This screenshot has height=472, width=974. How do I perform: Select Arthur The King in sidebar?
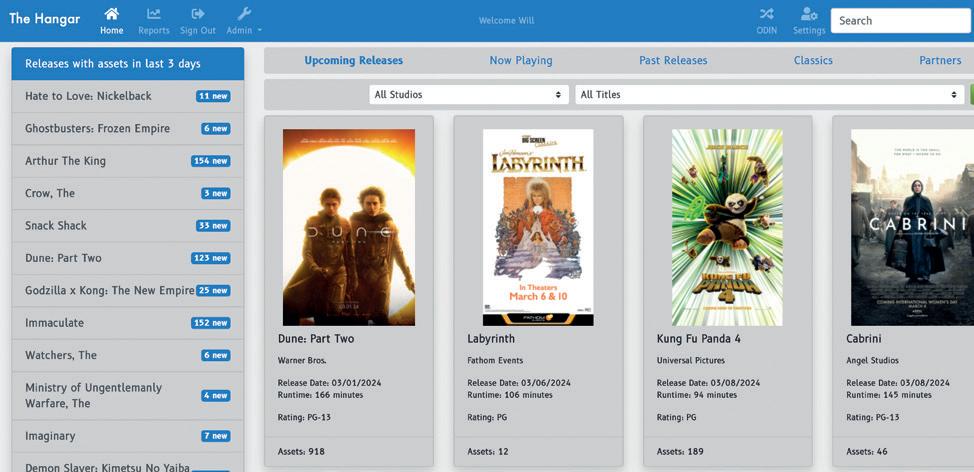(x=127, y=161)
